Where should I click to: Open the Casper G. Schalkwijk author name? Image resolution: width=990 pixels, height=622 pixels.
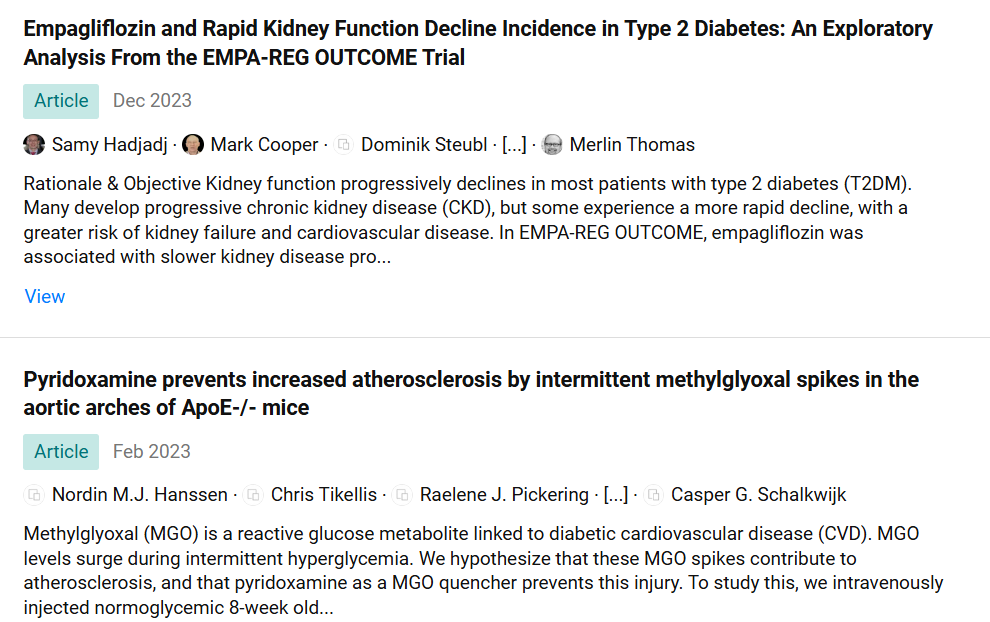[x=758, y=494]
